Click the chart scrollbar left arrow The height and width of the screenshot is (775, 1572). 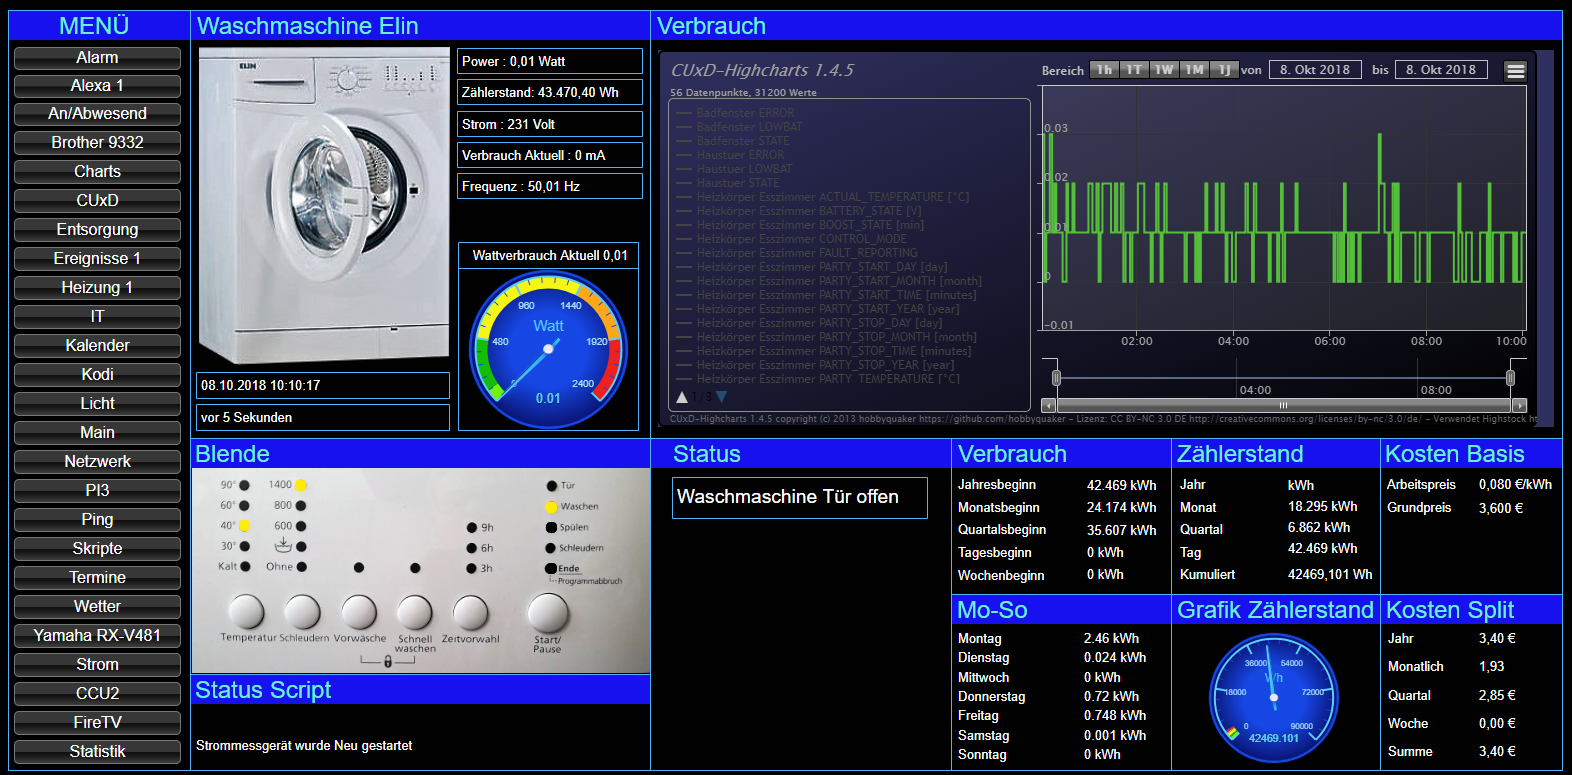point(1048,406)
